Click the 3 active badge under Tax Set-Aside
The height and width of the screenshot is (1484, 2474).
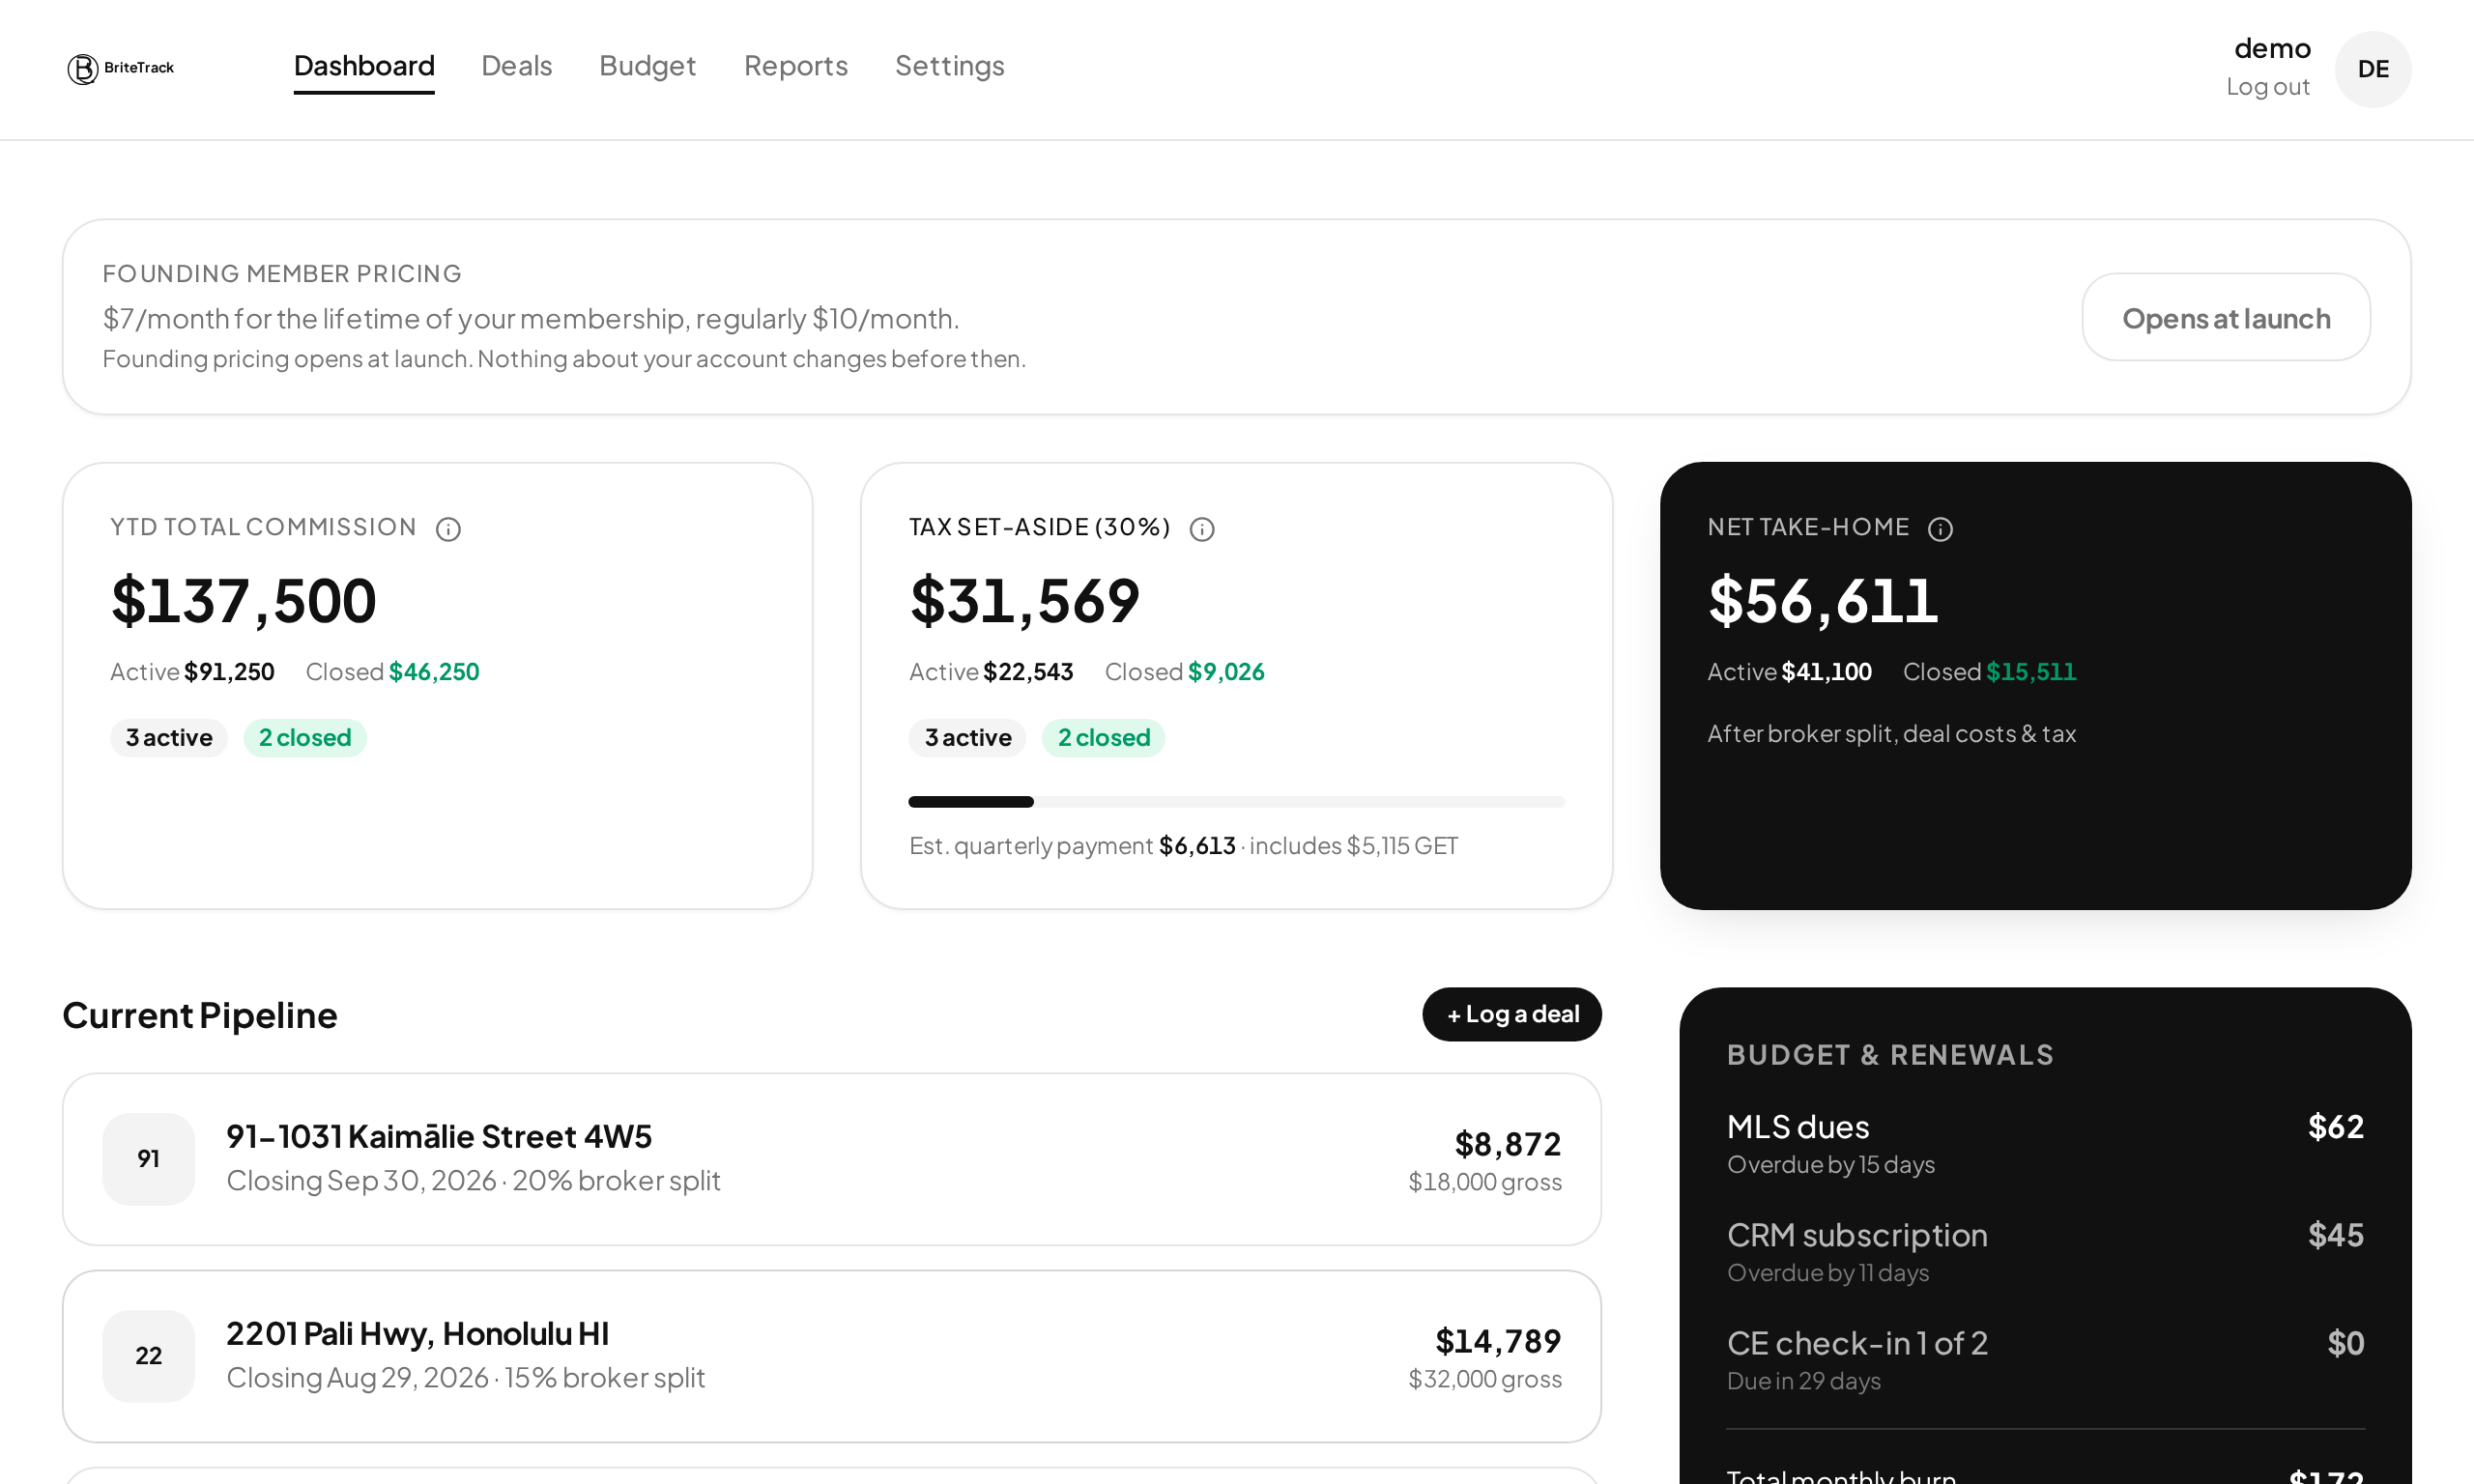click(968, 738)
